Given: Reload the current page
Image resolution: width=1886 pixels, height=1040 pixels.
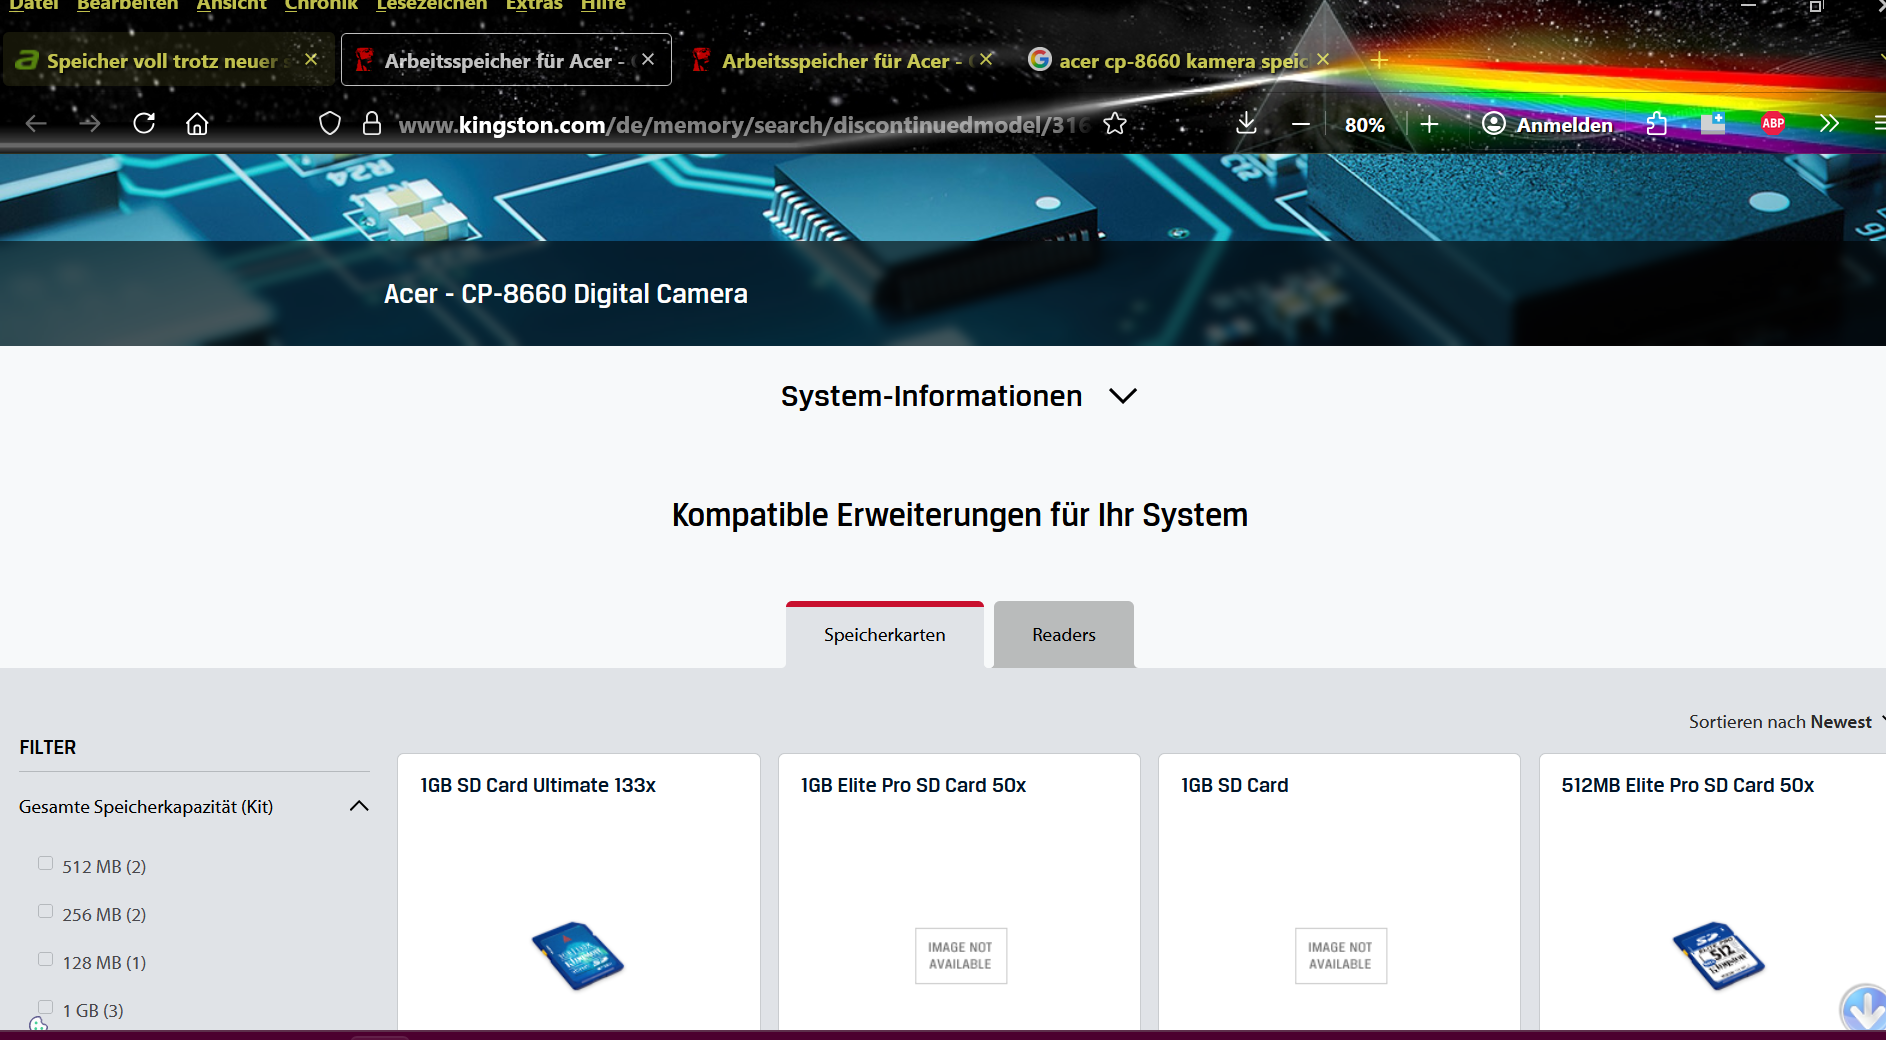Looking at the screenshot, I should 144,123.
